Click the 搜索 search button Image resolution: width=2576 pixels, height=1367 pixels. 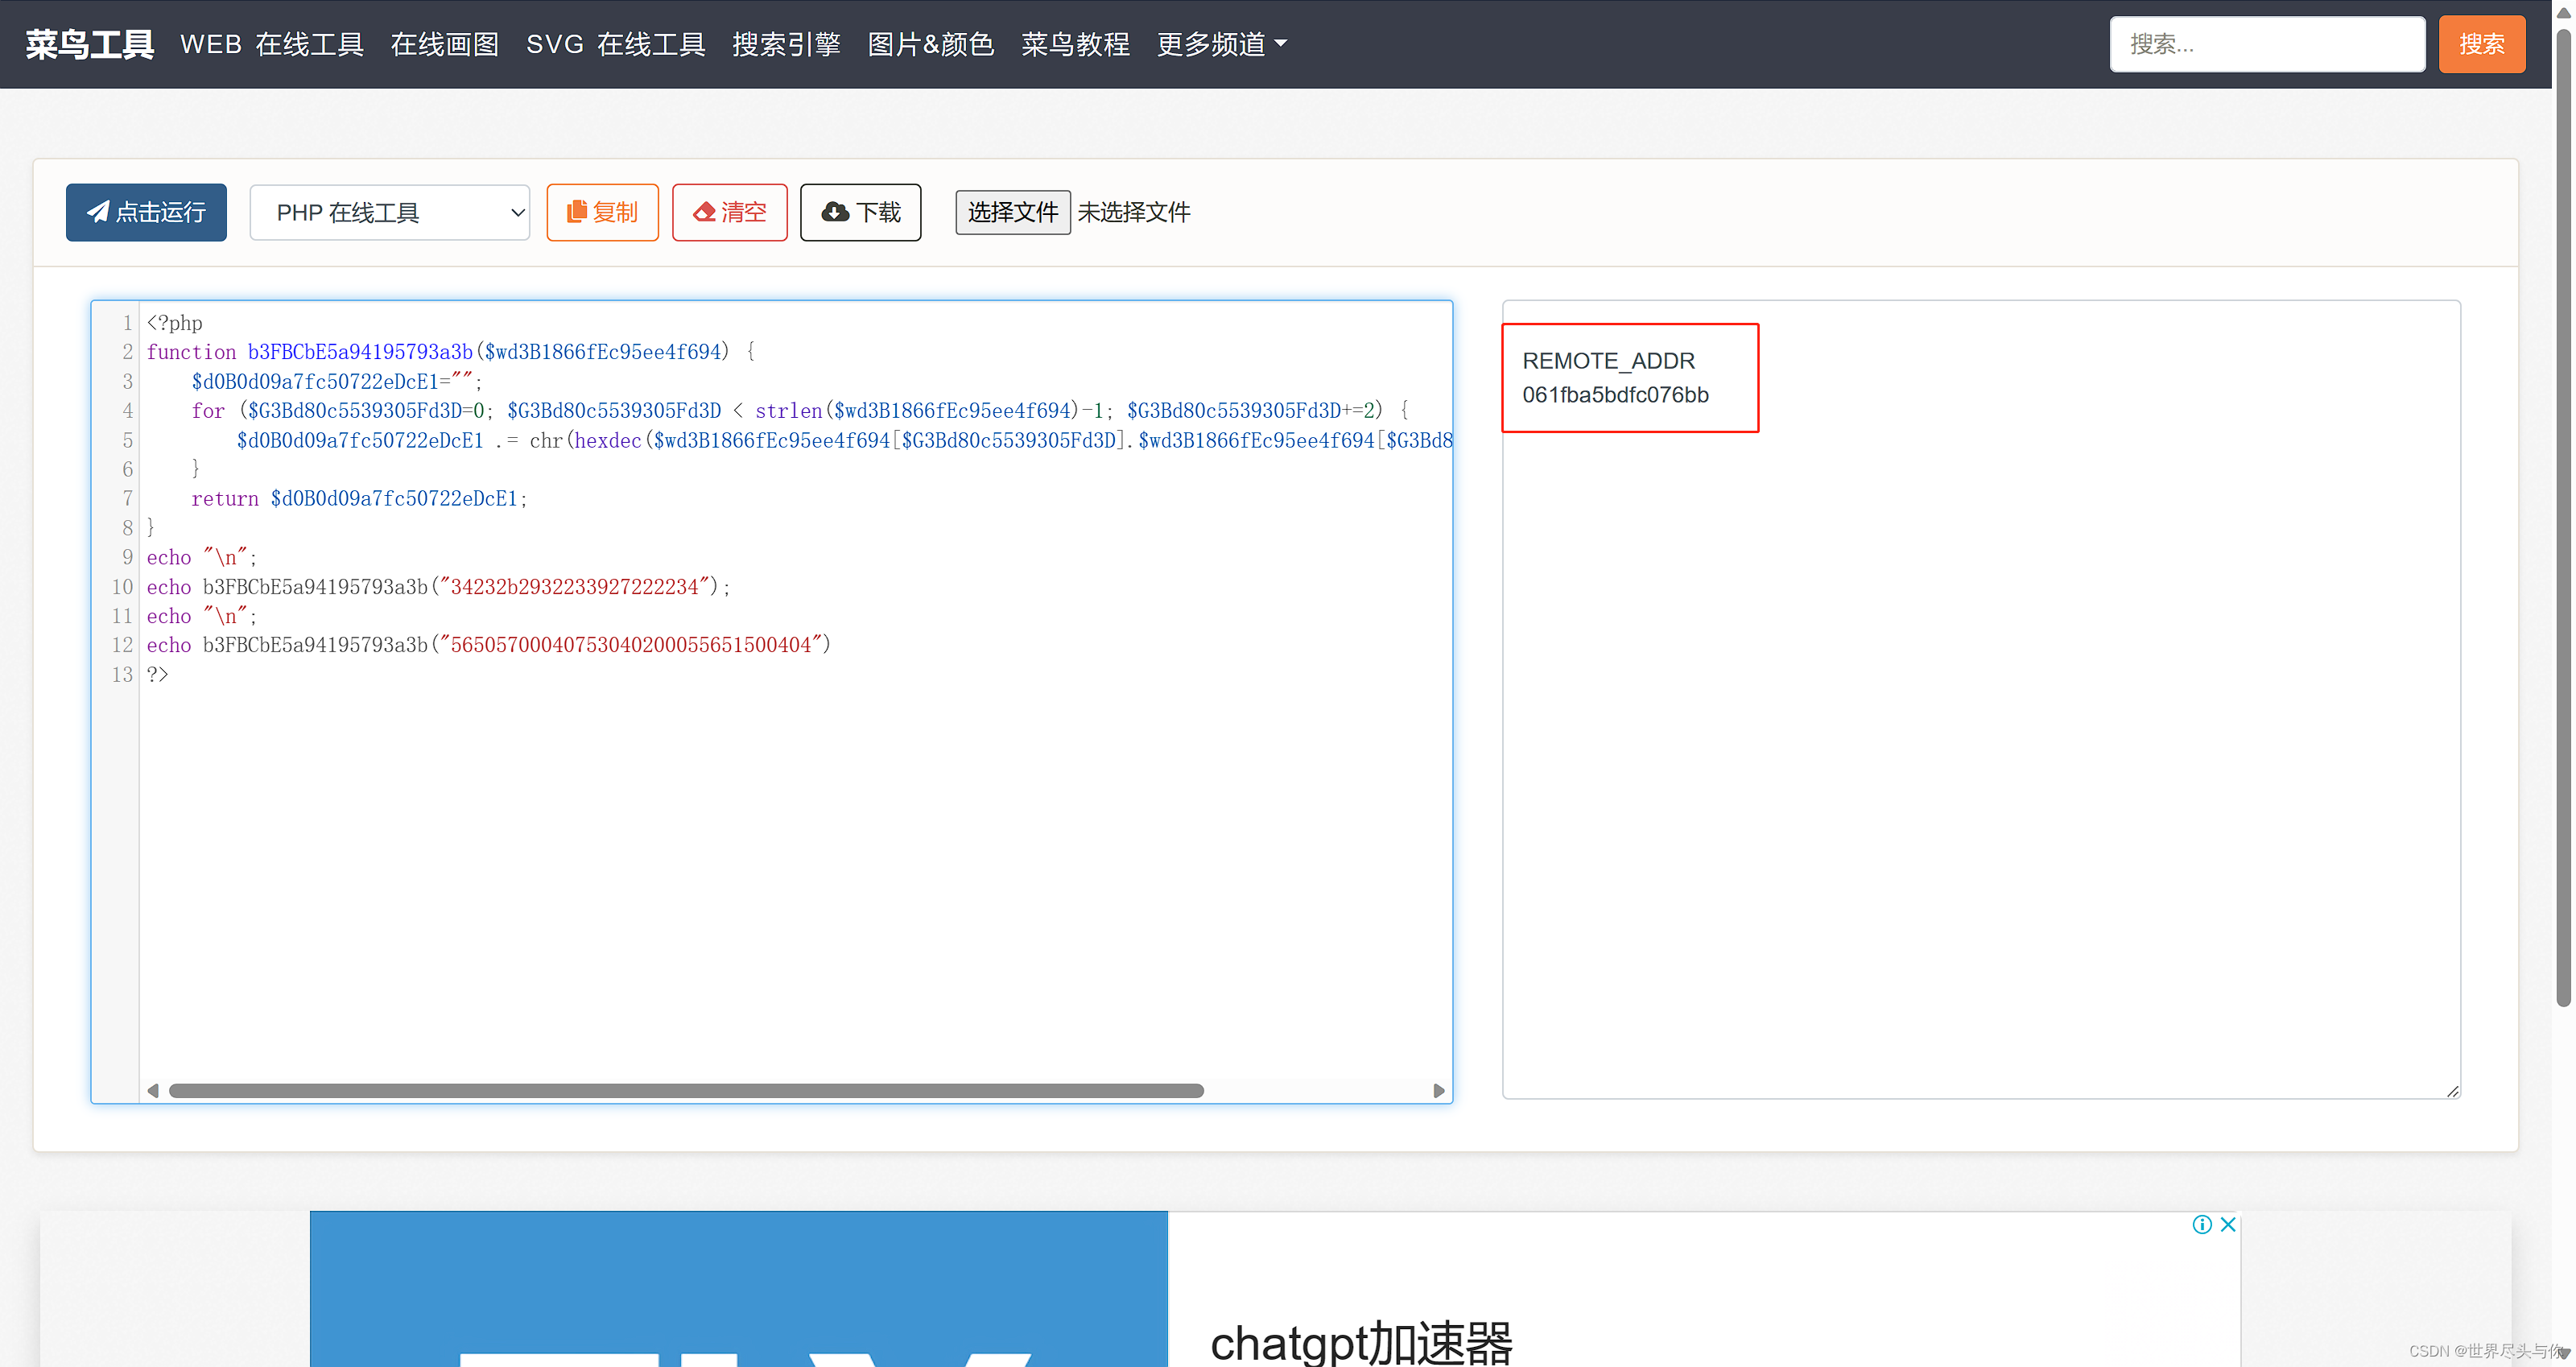click(2479, 43)
